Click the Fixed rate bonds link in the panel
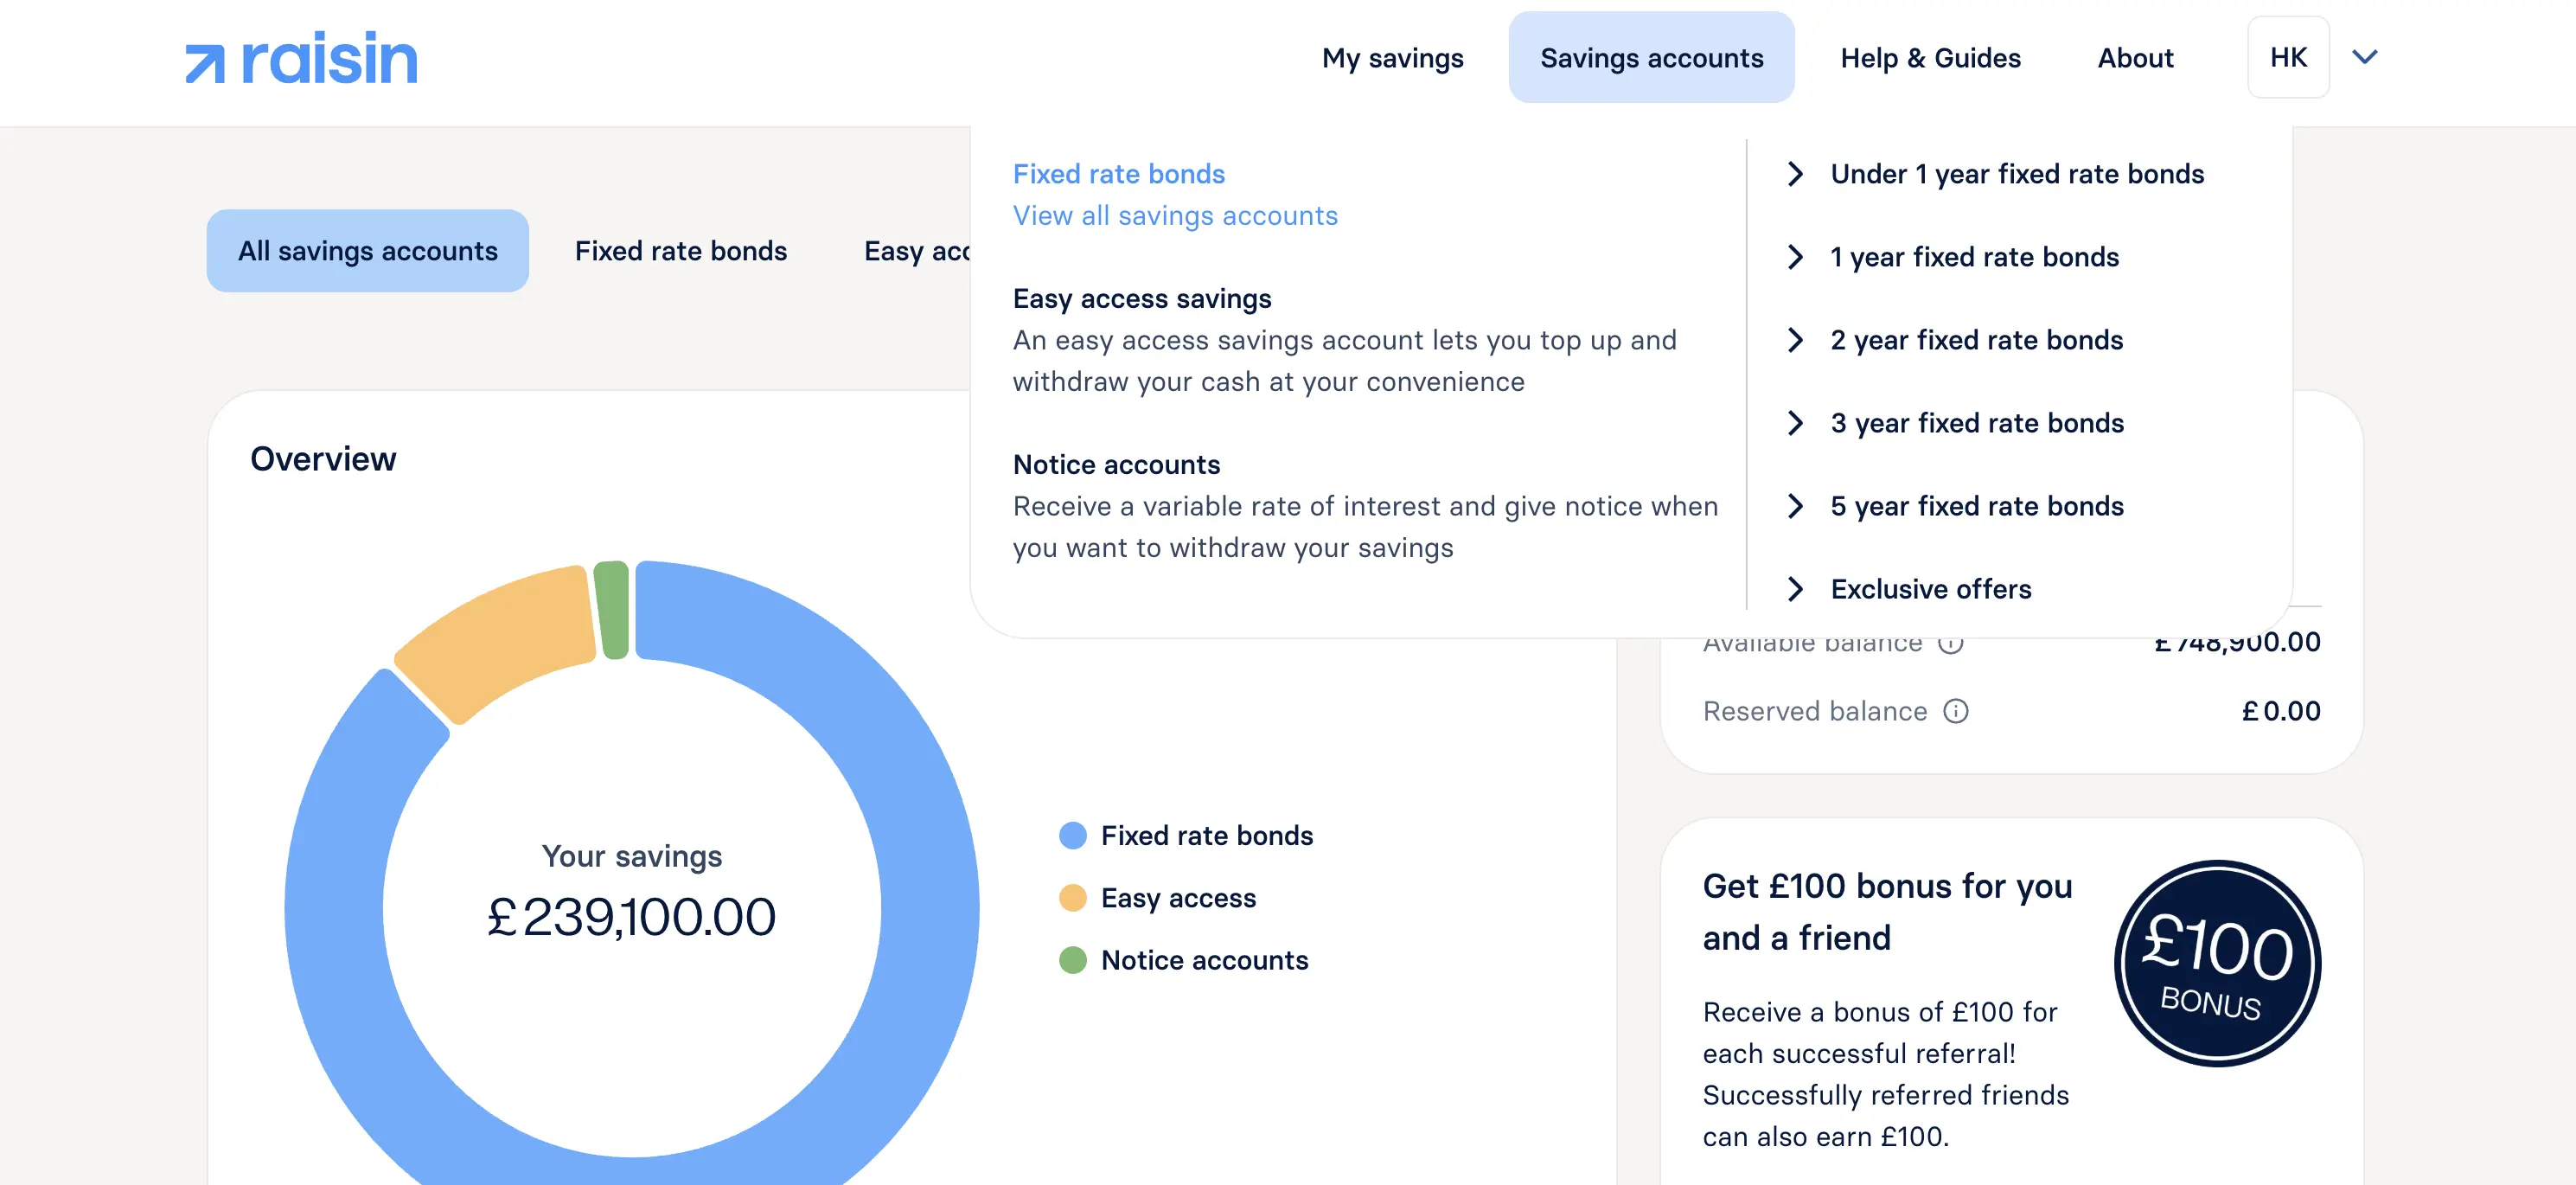2576x1185 pixels. click(1118, 173)
